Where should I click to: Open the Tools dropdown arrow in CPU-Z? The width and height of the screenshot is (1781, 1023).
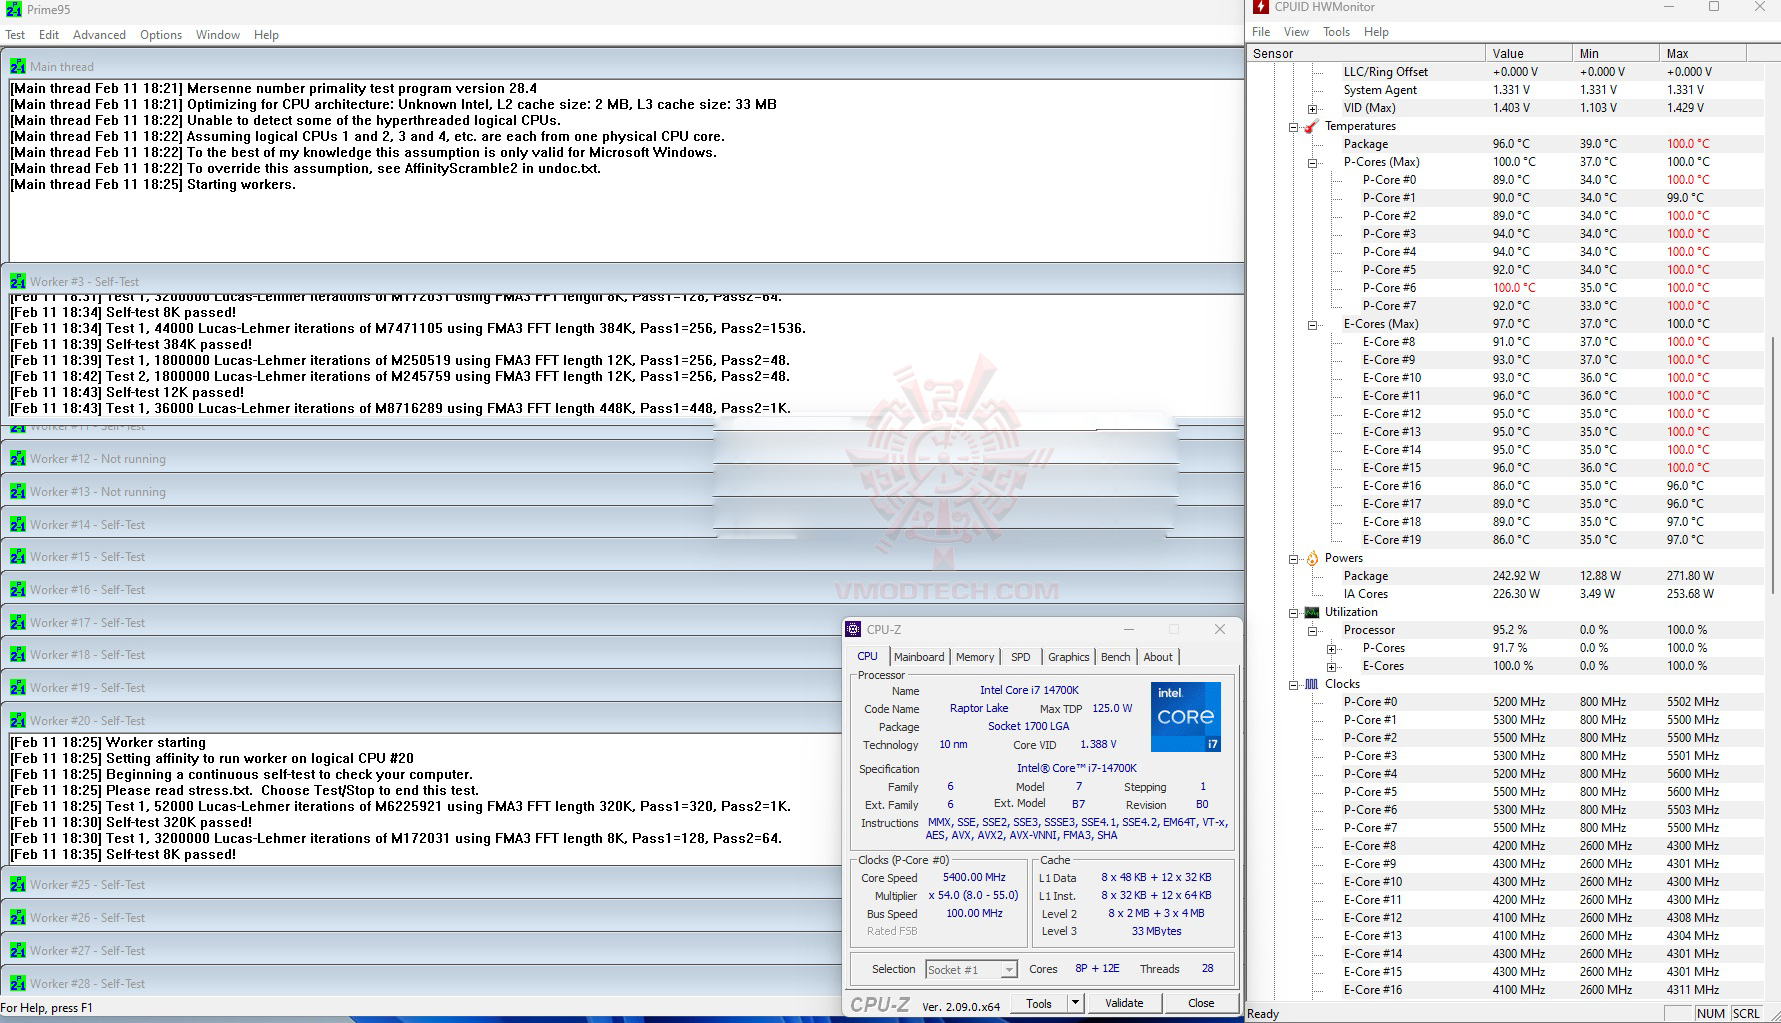coord(1075,1002)
